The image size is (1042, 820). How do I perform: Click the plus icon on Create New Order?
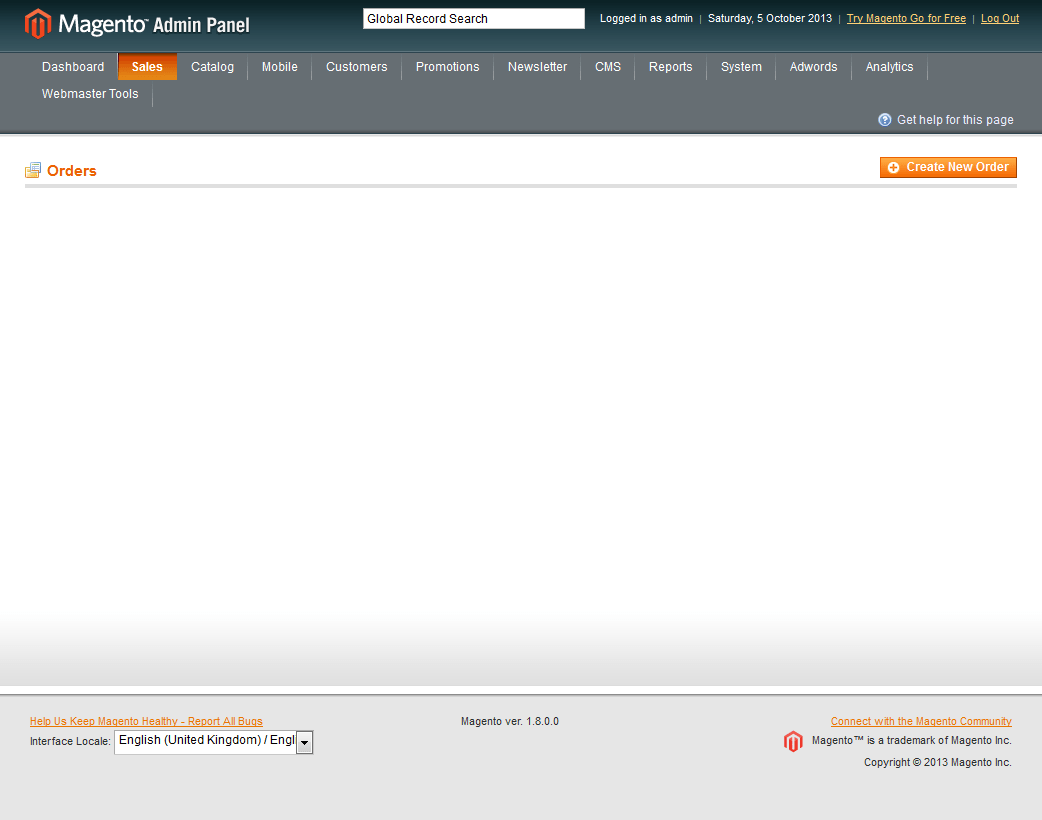pos(894,167)
